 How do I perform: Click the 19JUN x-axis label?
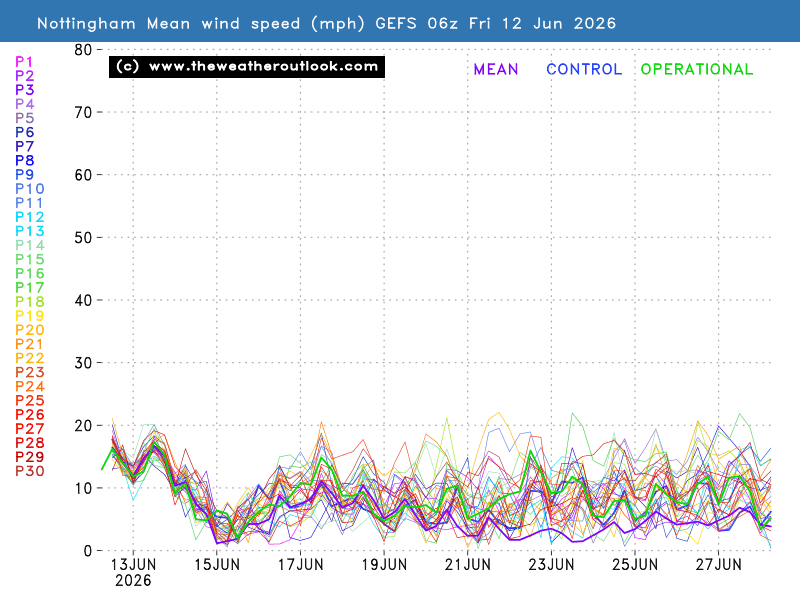pos(384,565)
